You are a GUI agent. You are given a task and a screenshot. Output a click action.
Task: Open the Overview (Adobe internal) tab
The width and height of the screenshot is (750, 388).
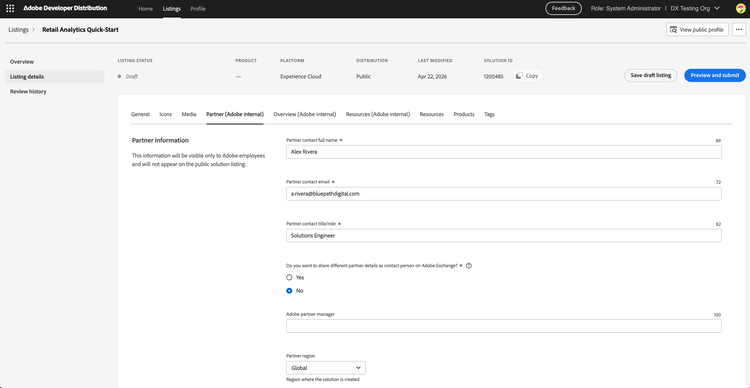tap(305, 114)
